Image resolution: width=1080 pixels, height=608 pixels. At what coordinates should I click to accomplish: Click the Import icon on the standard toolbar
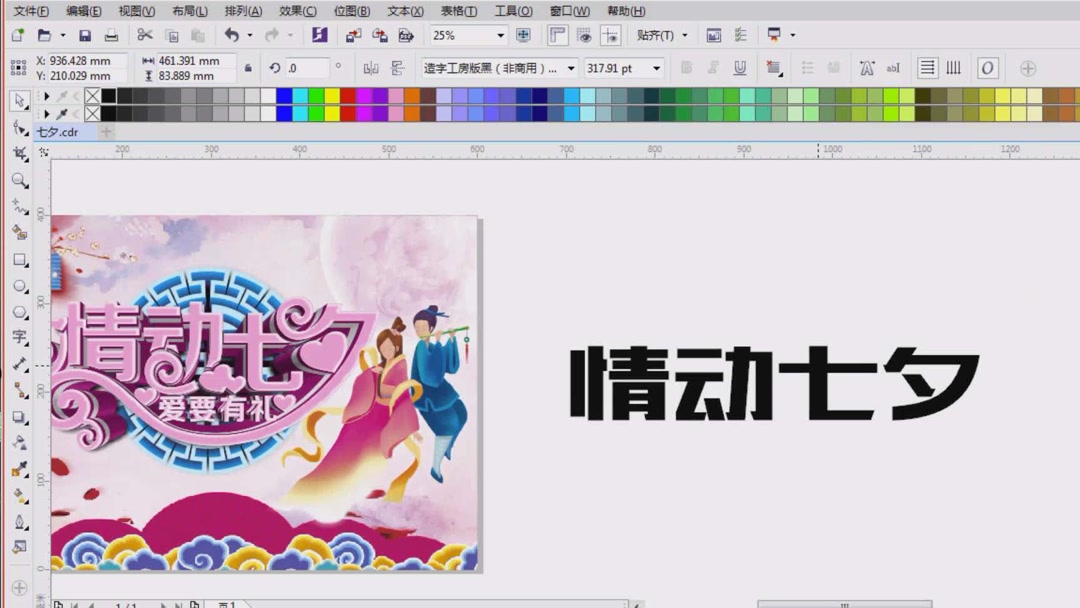352,35
